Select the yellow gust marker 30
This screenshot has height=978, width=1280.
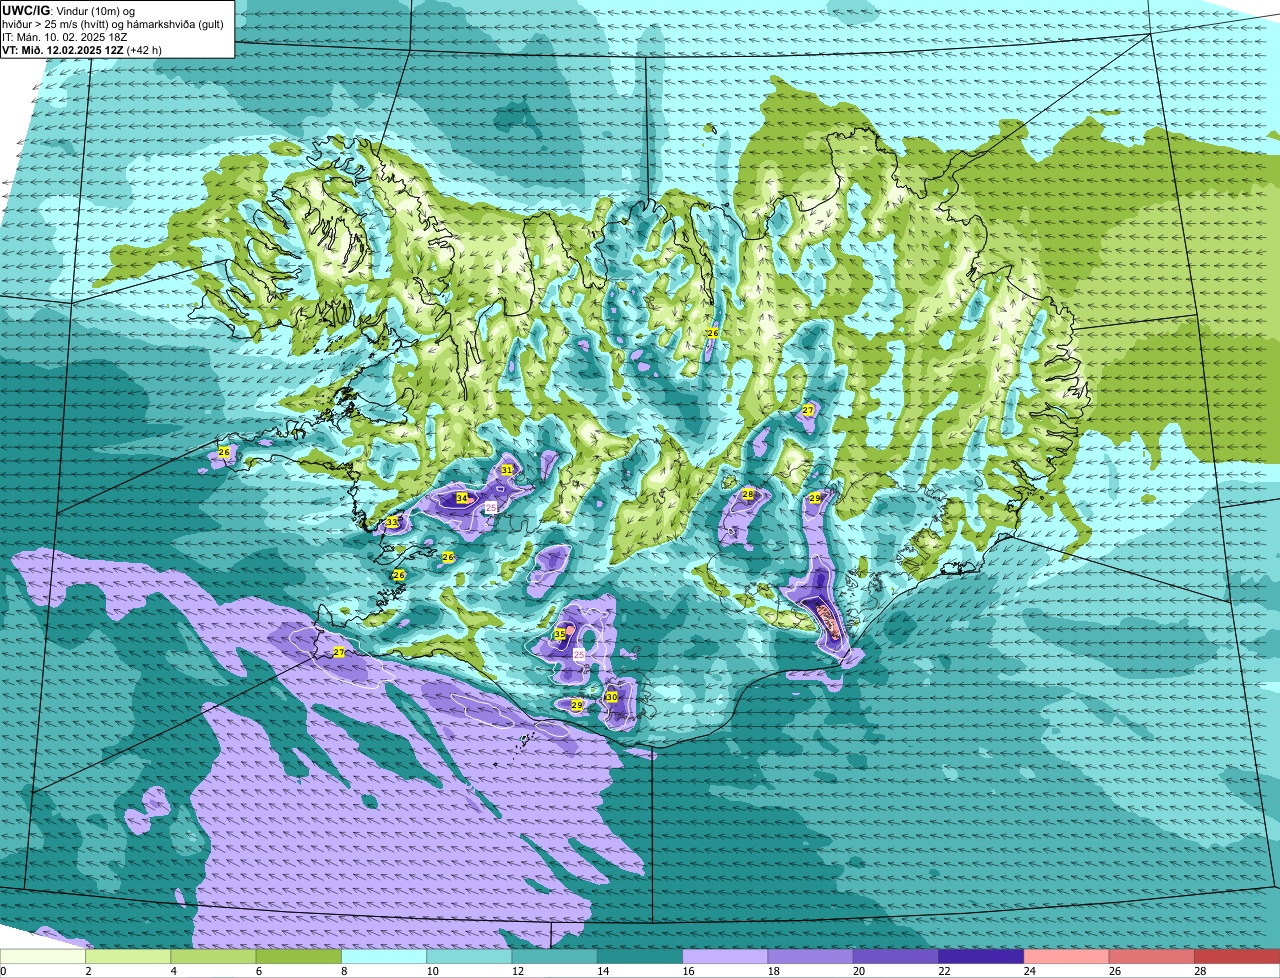611,697
